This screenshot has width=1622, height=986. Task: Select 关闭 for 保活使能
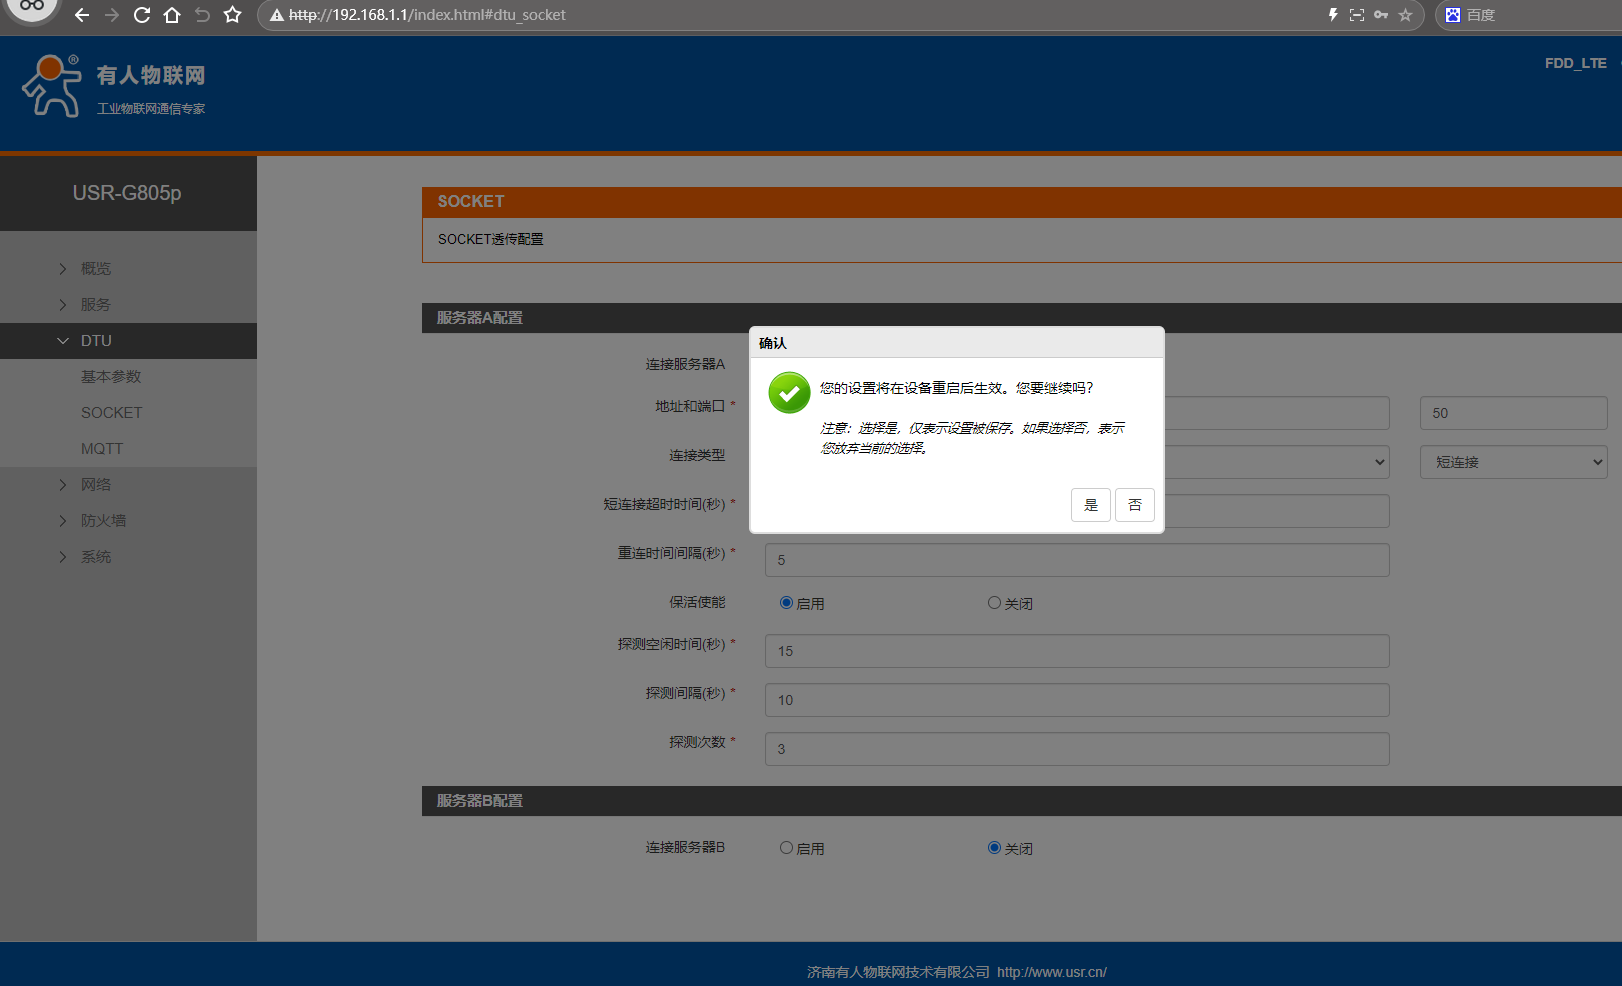pyautogui.click(x=994, y=603)
